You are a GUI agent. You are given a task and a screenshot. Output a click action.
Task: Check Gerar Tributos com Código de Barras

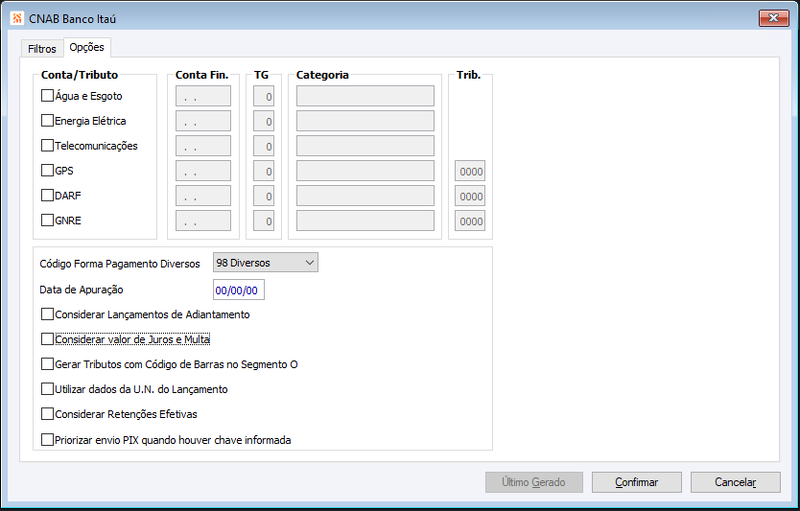click(x=47, y=364)
